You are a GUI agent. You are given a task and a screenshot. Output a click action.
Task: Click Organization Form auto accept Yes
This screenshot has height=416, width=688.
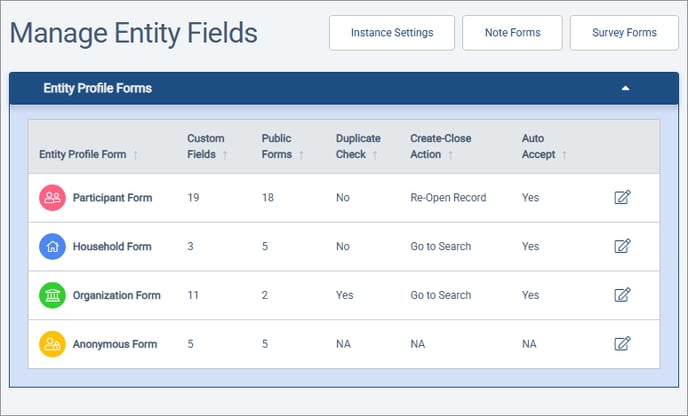pyautogui.click(x=530, y=295)
